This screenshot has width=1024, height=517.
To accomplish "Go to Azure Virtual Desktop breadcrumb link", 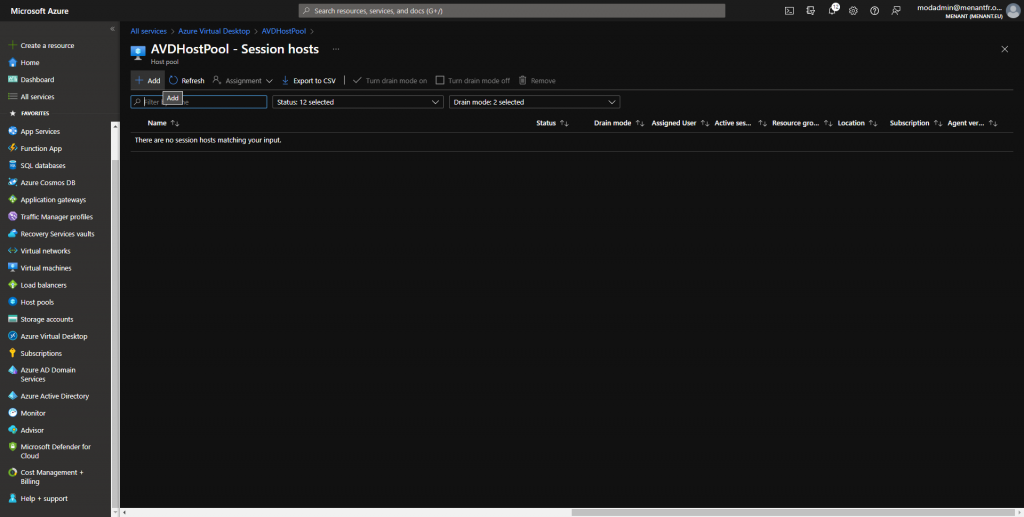I will pos(215,31).
